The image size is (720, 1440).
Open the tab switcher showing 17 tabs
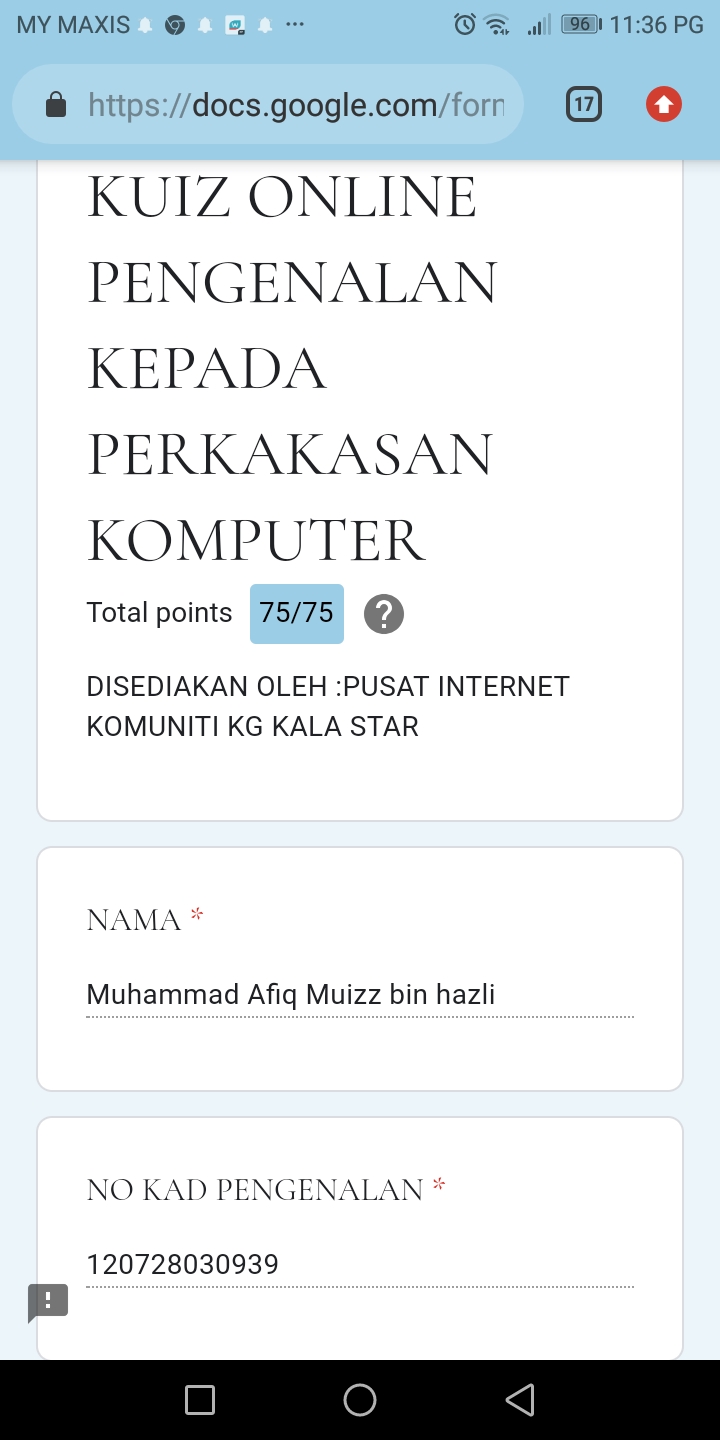coord(584,104)
